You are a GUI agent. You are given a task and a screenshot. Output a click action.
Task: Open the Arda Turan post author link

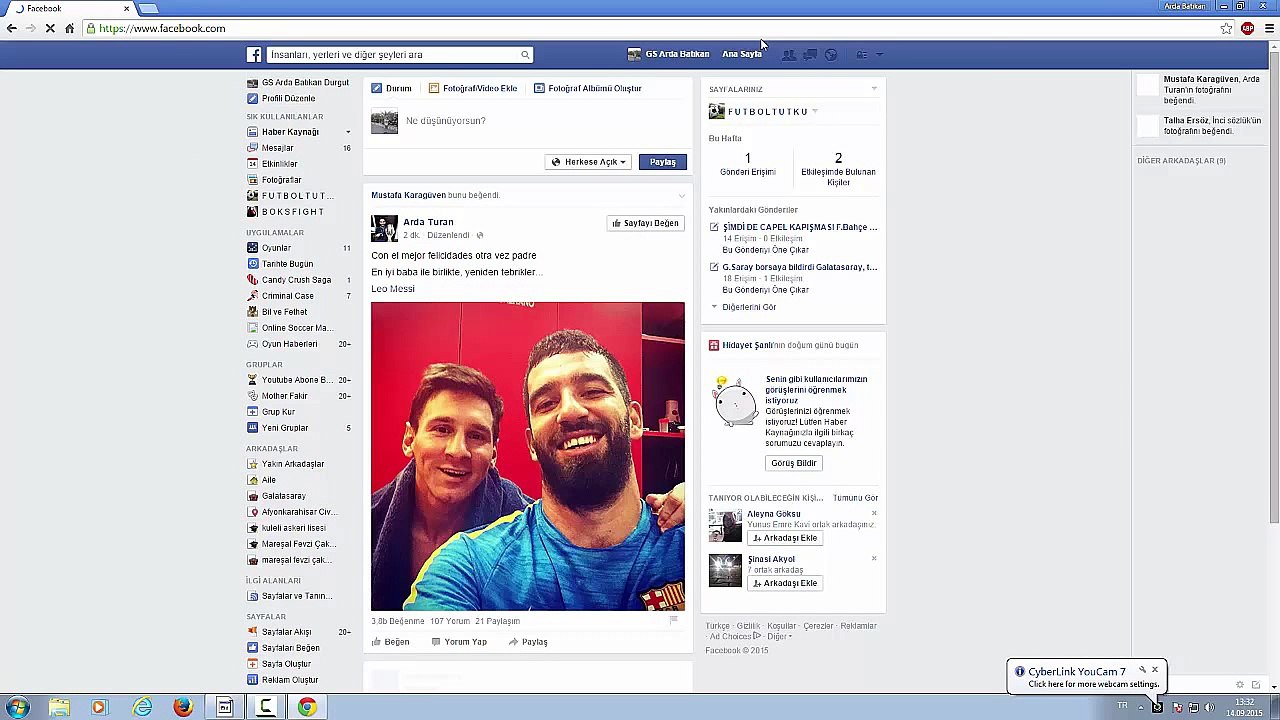(x=427, y=222)
